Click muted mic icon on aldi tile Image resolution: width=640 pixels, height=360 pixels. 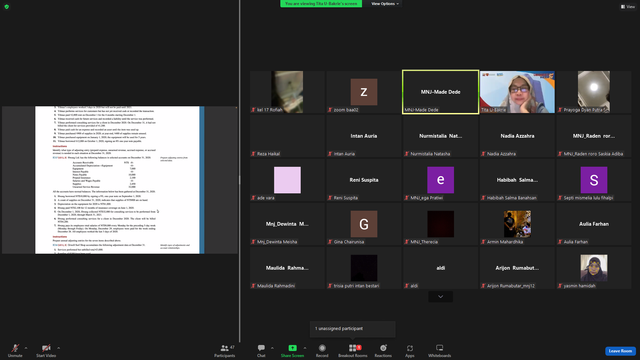407,286
